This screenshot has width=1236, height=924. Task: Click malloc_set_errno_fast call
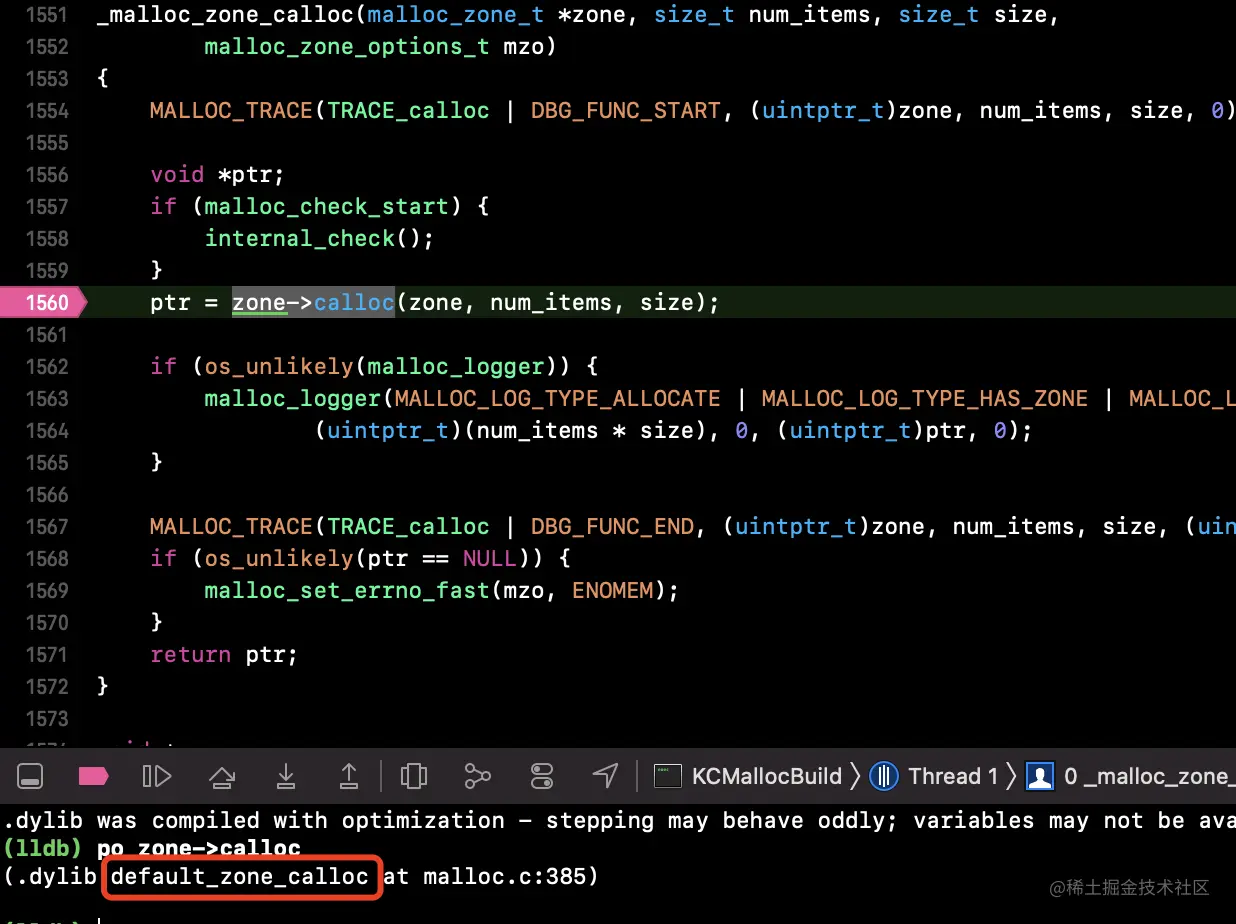tap(347, 590)
